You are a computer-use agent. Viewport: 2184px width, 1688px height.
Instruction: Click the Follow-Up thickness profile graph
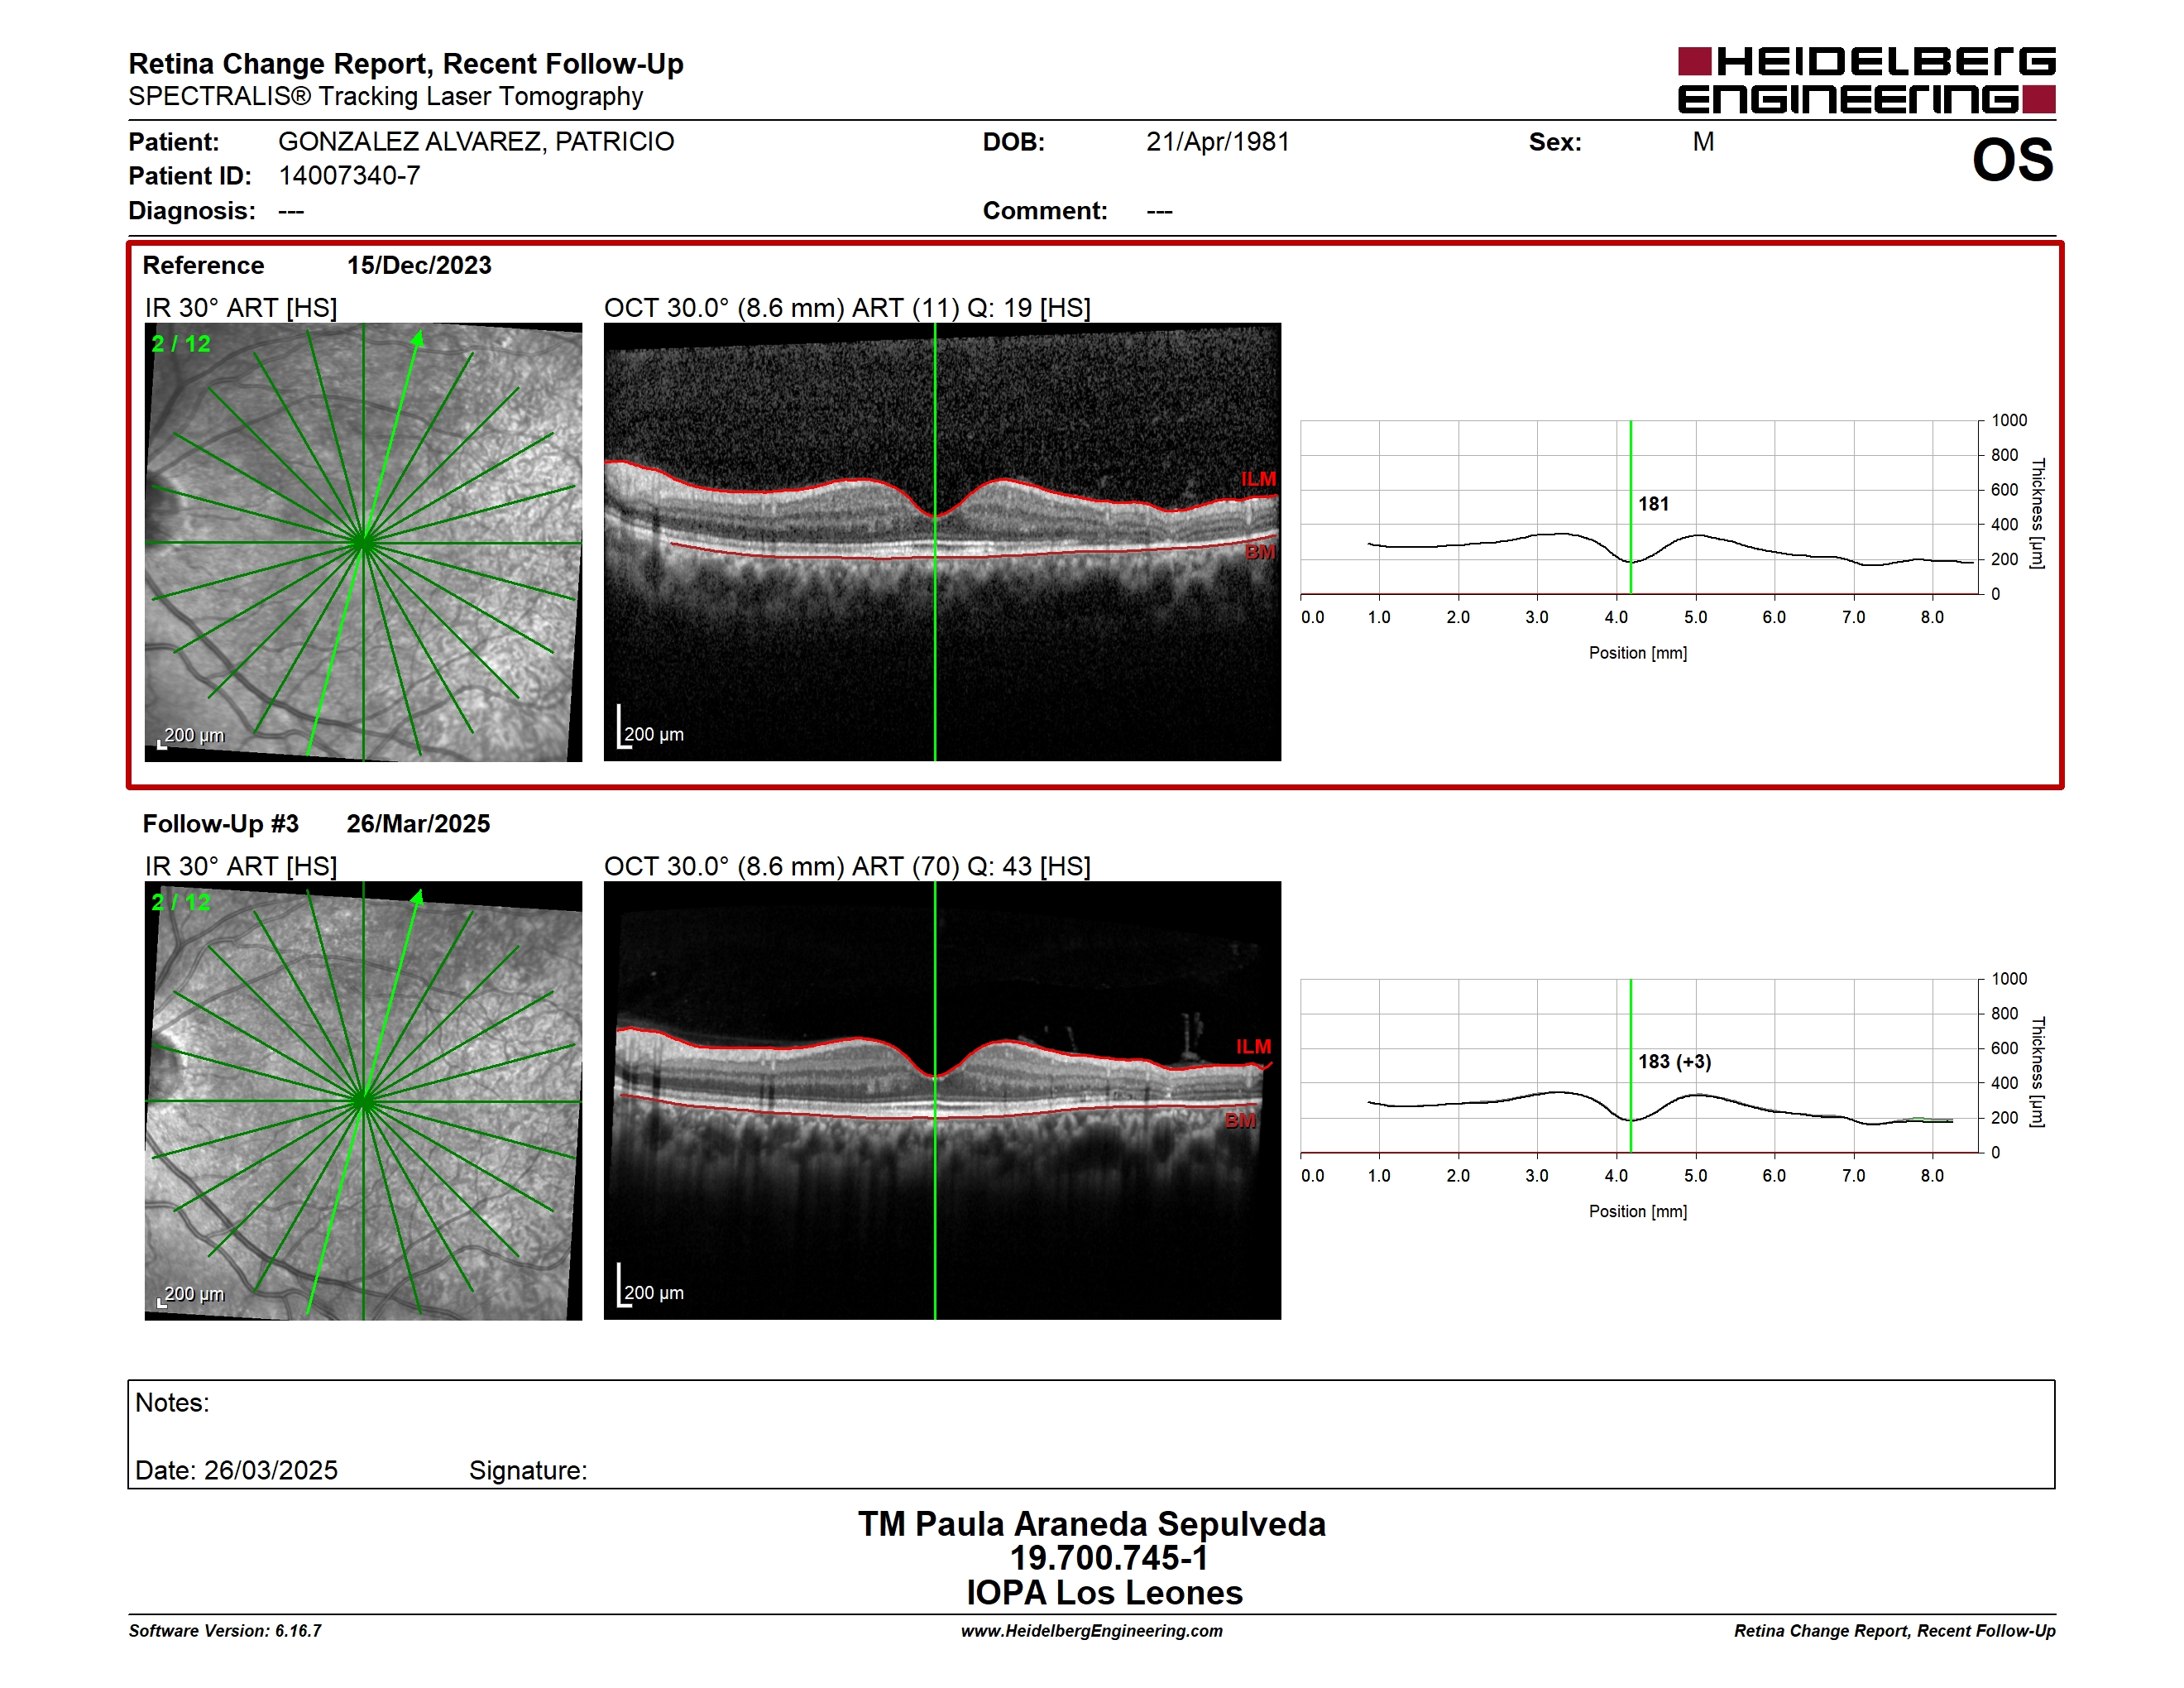(1640, 1065)
